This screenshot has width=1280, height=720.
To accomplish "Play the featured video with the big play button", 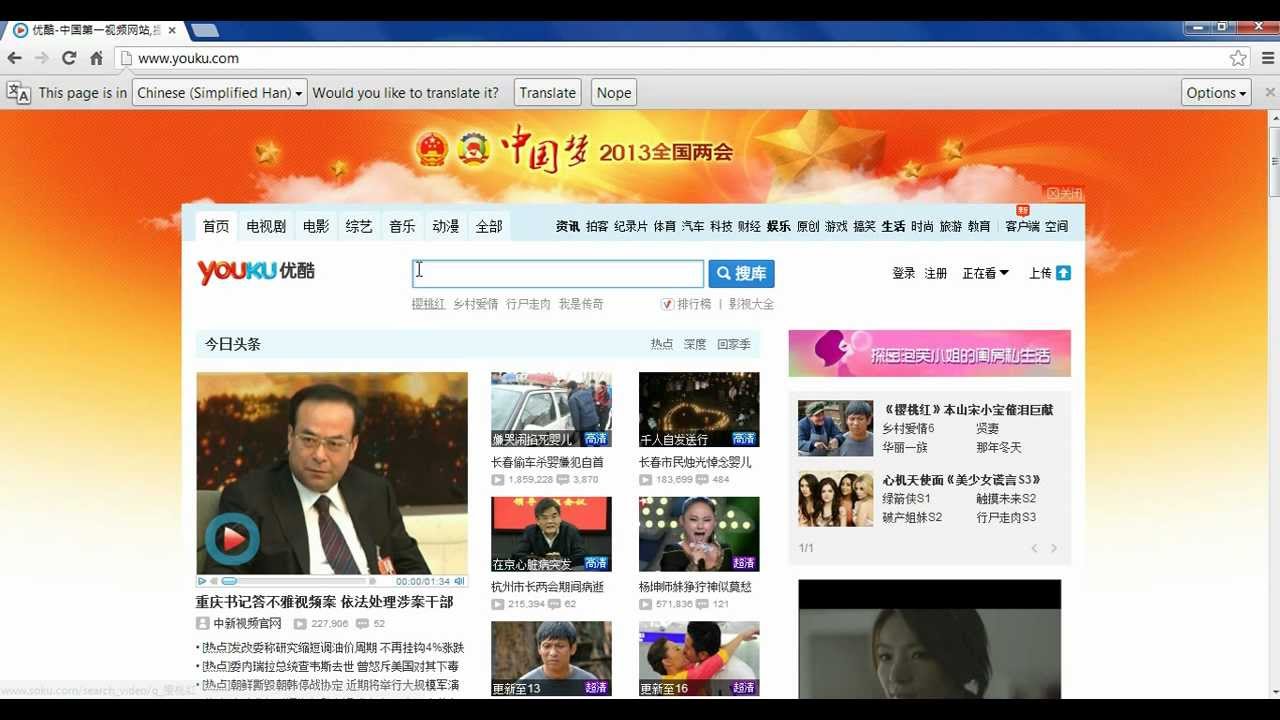I will tap(232, 540).
